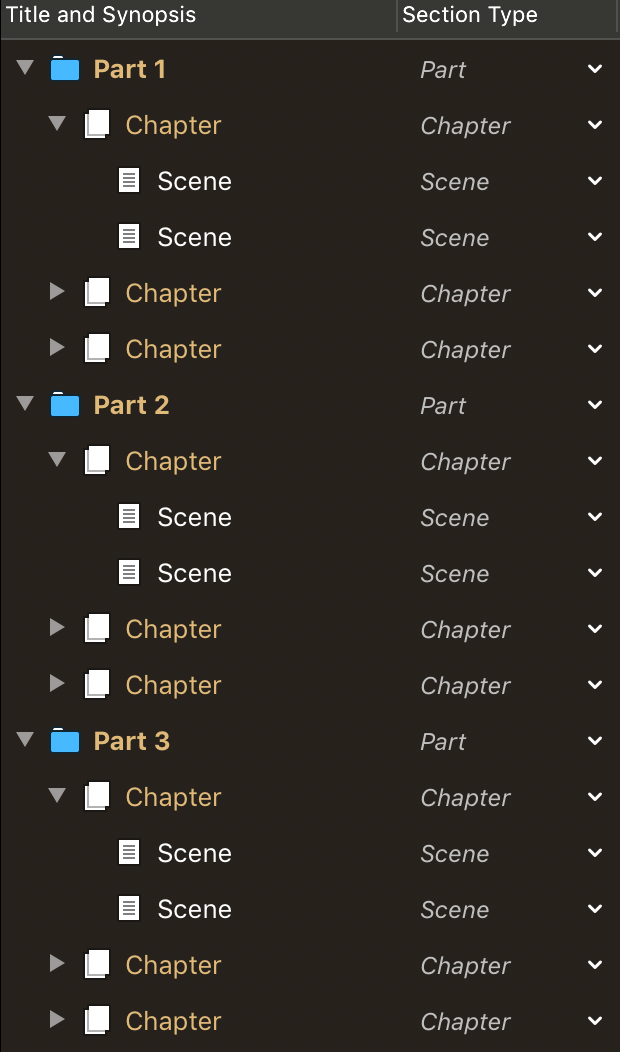Viewport: 620px width, 1052px height.
Task: Collapse the first Chapter under Part 3
Action: coord(57,796)
